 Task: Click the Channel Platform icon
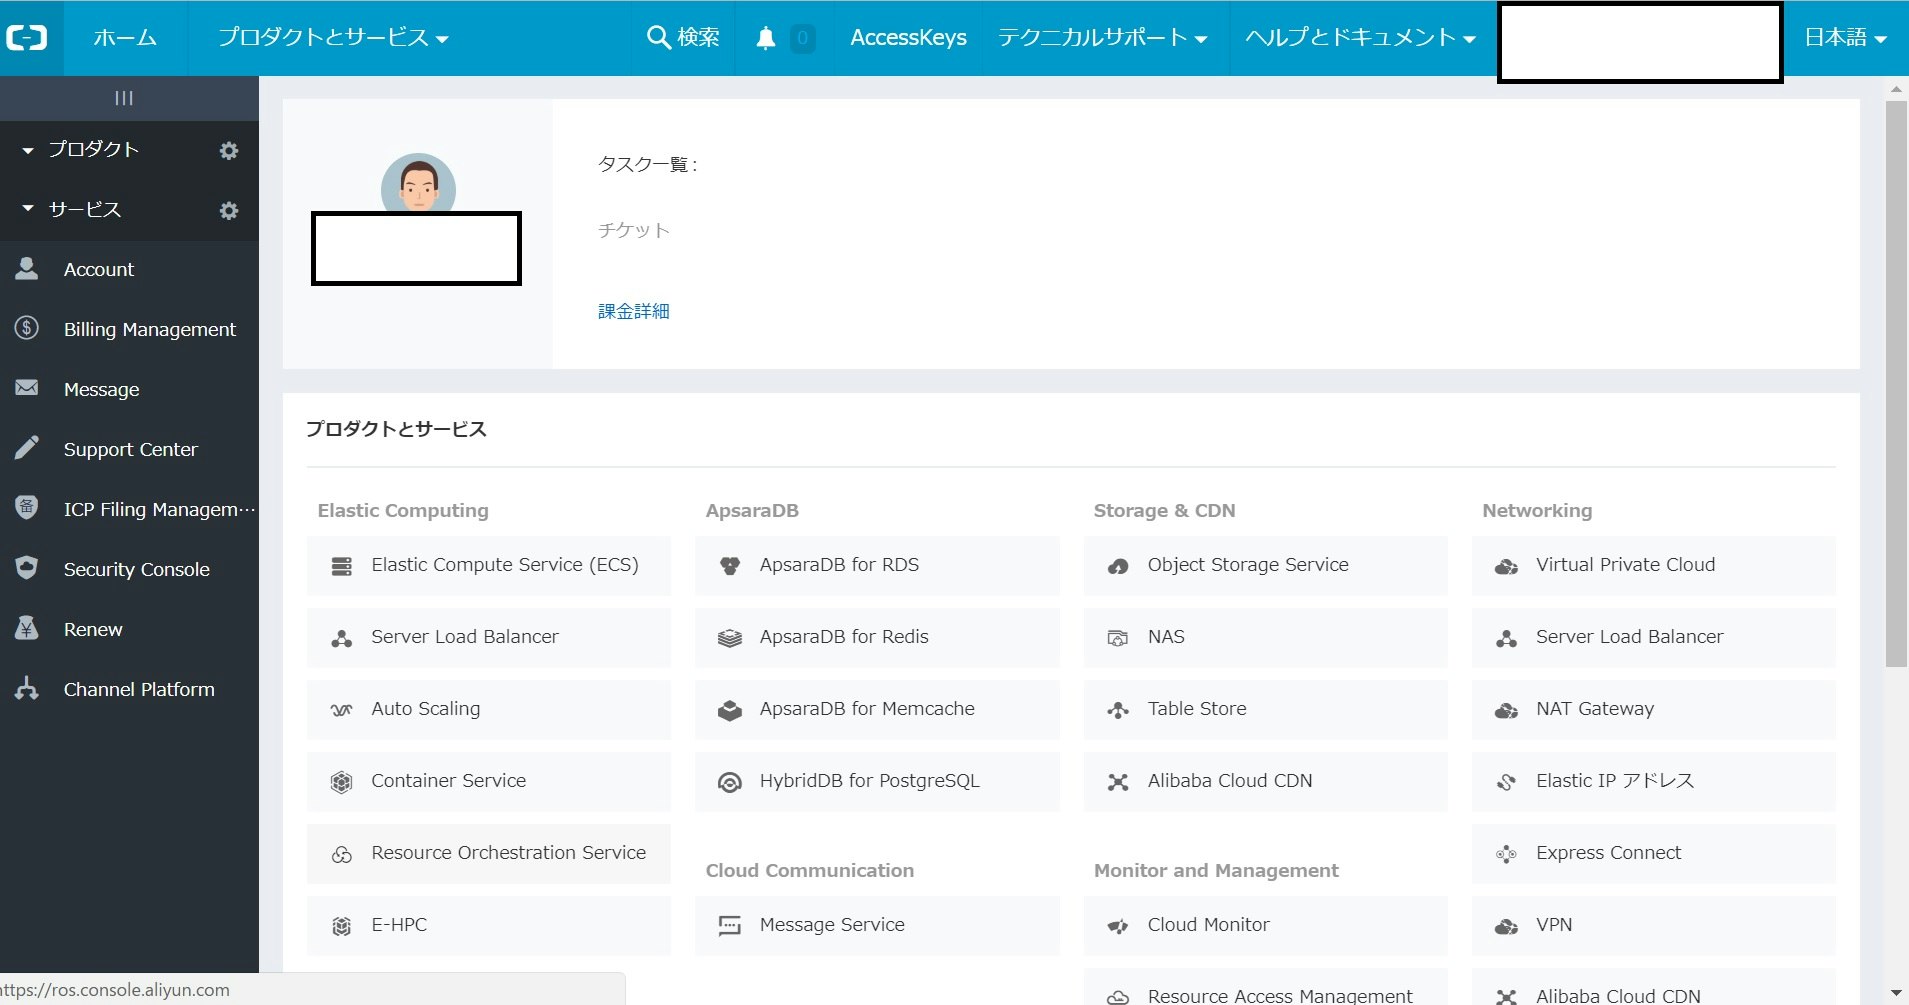(27, 688)
